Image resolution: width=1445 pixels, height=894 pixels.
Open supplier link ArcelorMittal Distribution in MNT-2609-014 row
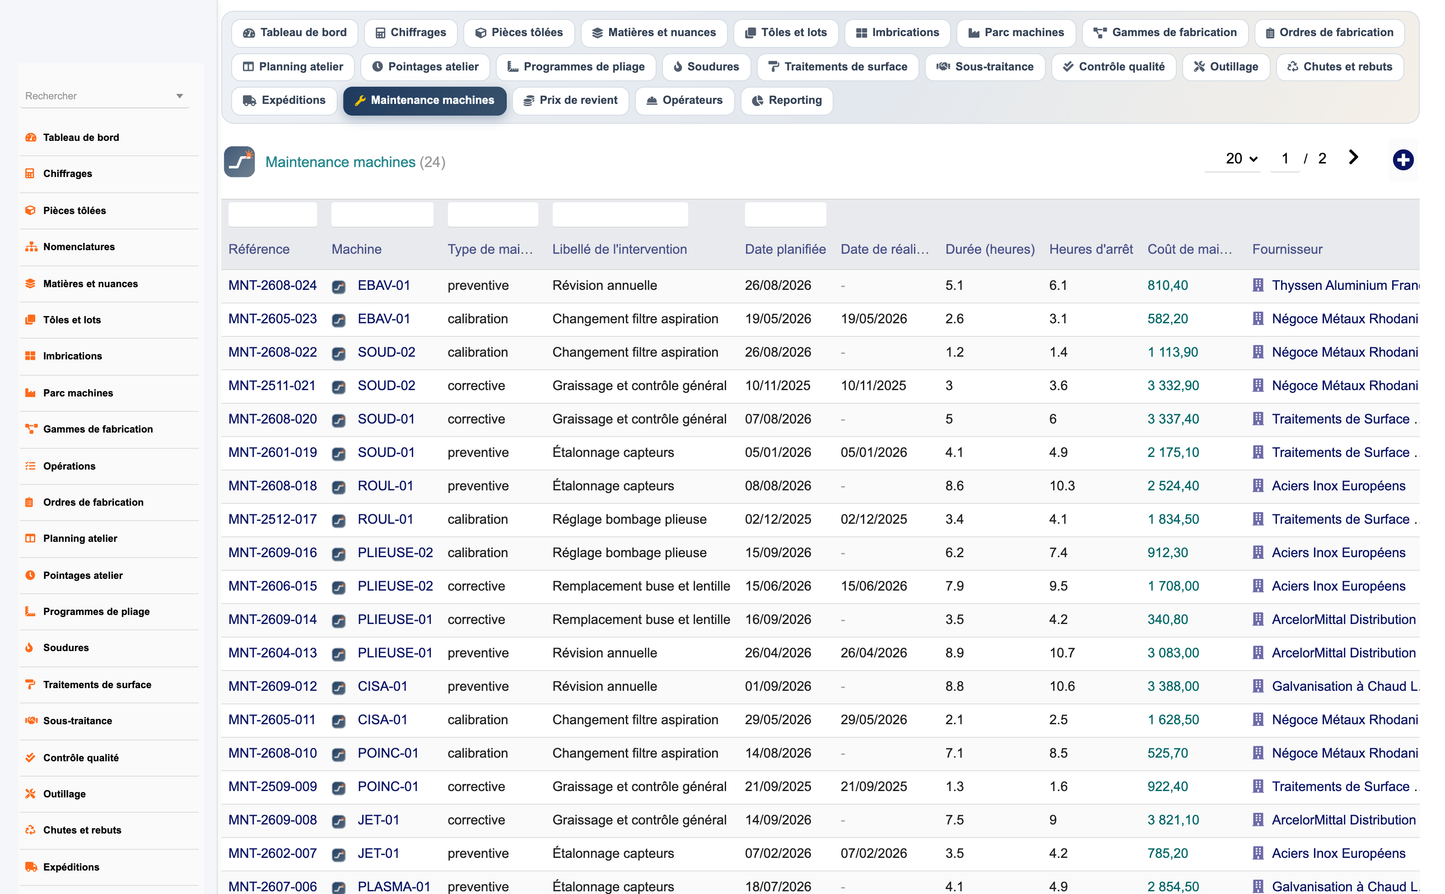point(1344,619)
